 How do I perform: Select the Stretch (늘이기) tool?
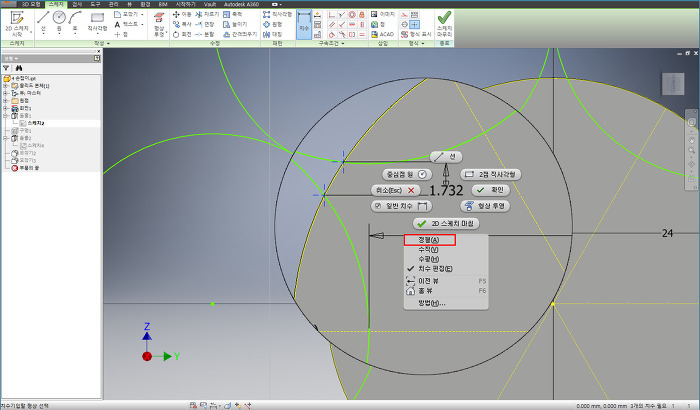tap(235, 24)
